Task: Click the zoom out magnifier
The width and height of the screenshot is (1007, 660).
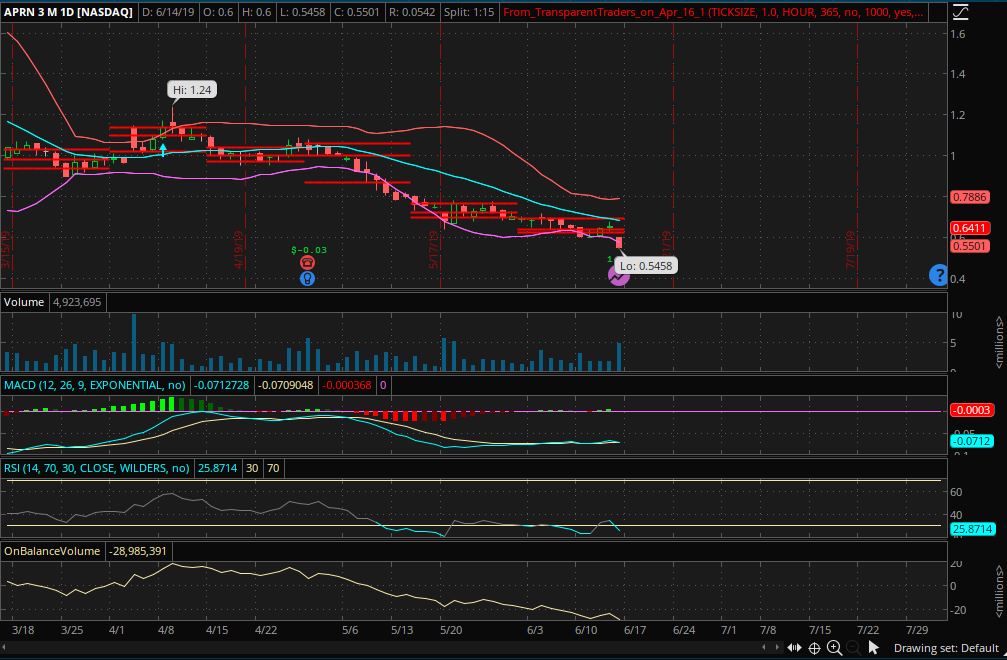Action: (x=853, y=648)
